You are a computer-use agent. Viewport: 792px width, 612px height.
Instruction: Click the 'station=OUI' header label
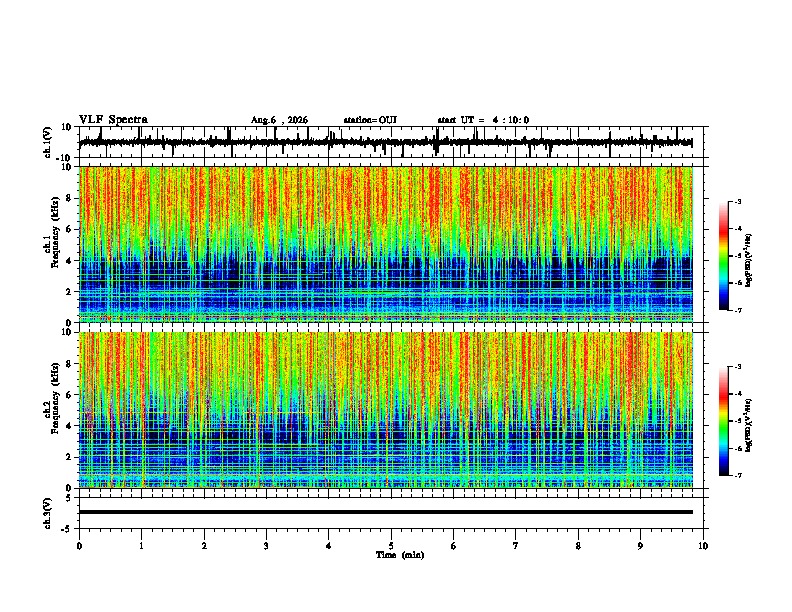click(370, 120)
